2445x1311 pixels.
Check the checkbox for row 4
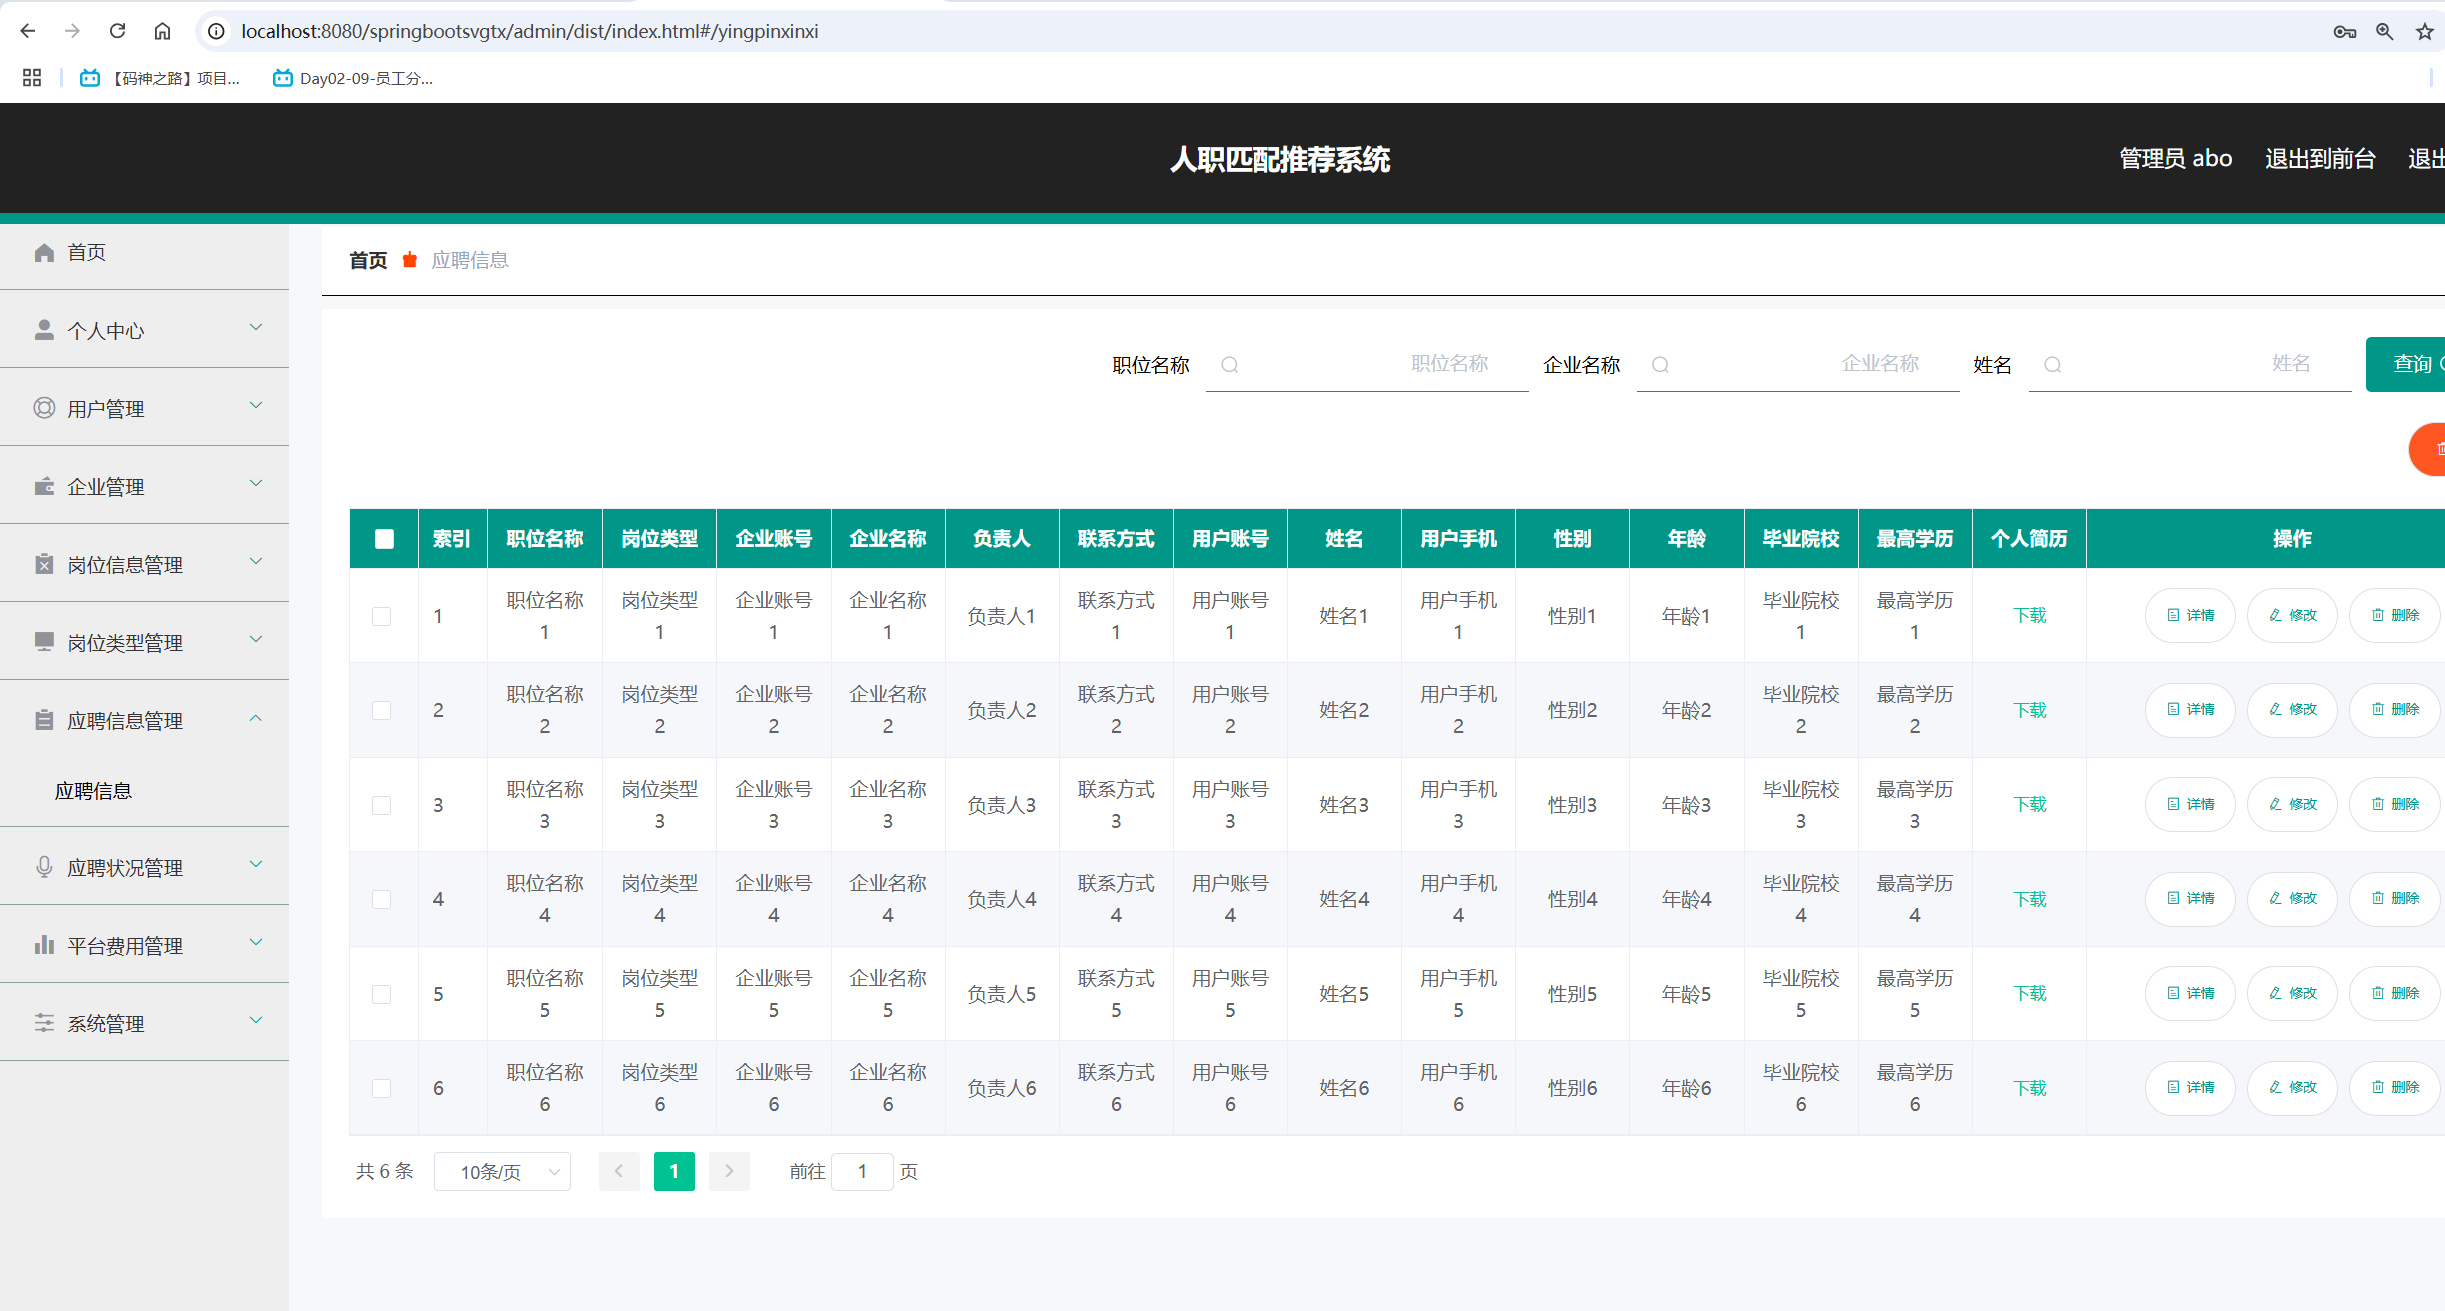(x=382, y=899)
